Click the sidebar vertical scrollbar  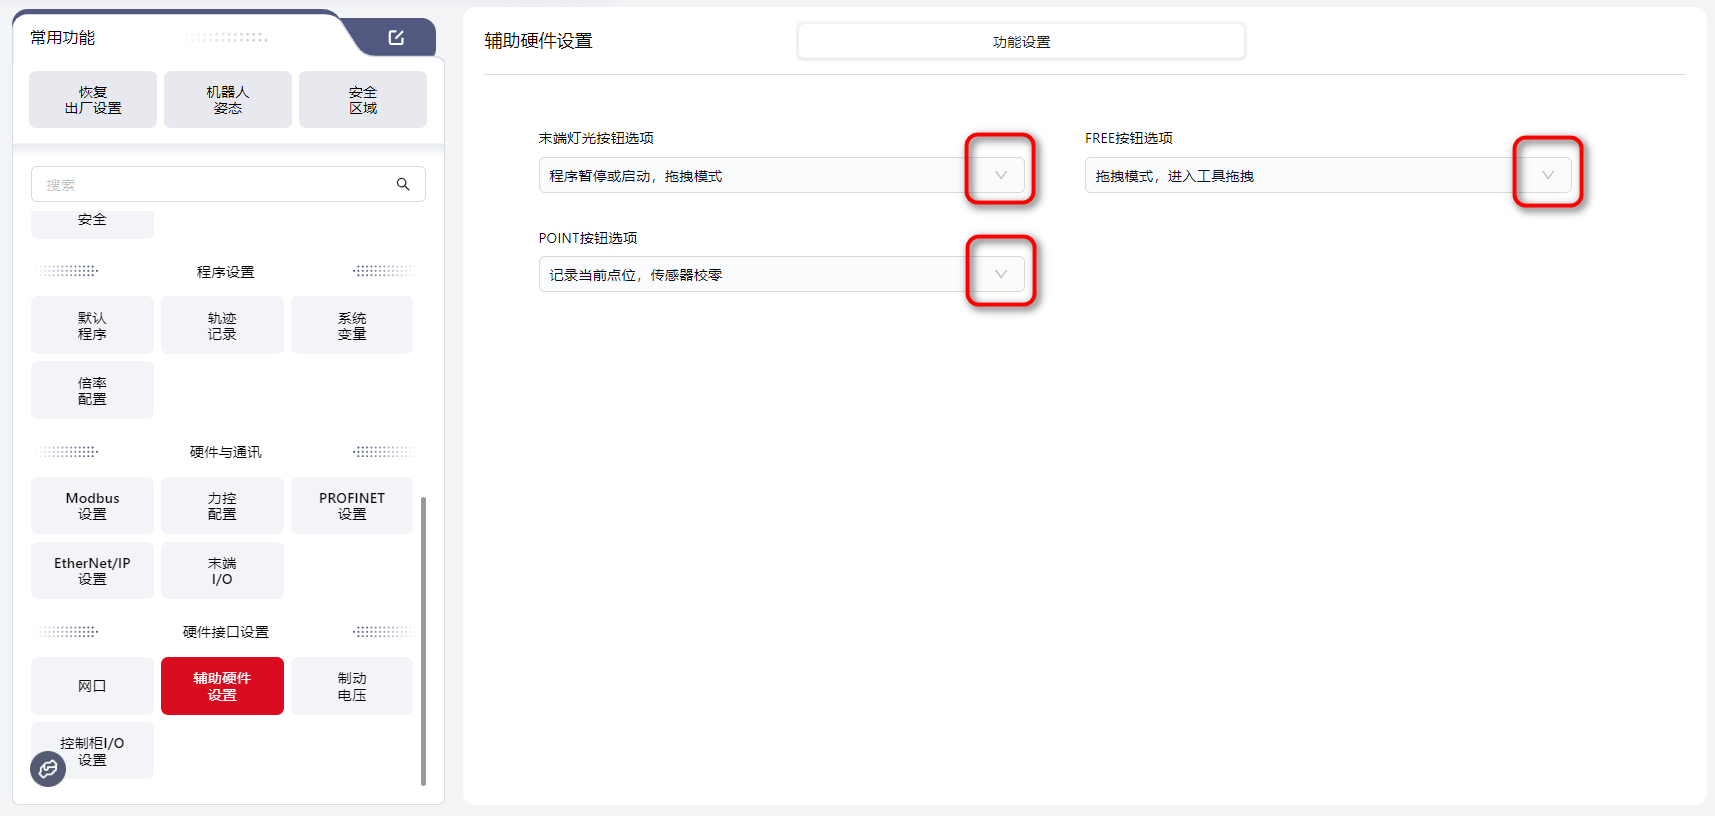[423, 640]
